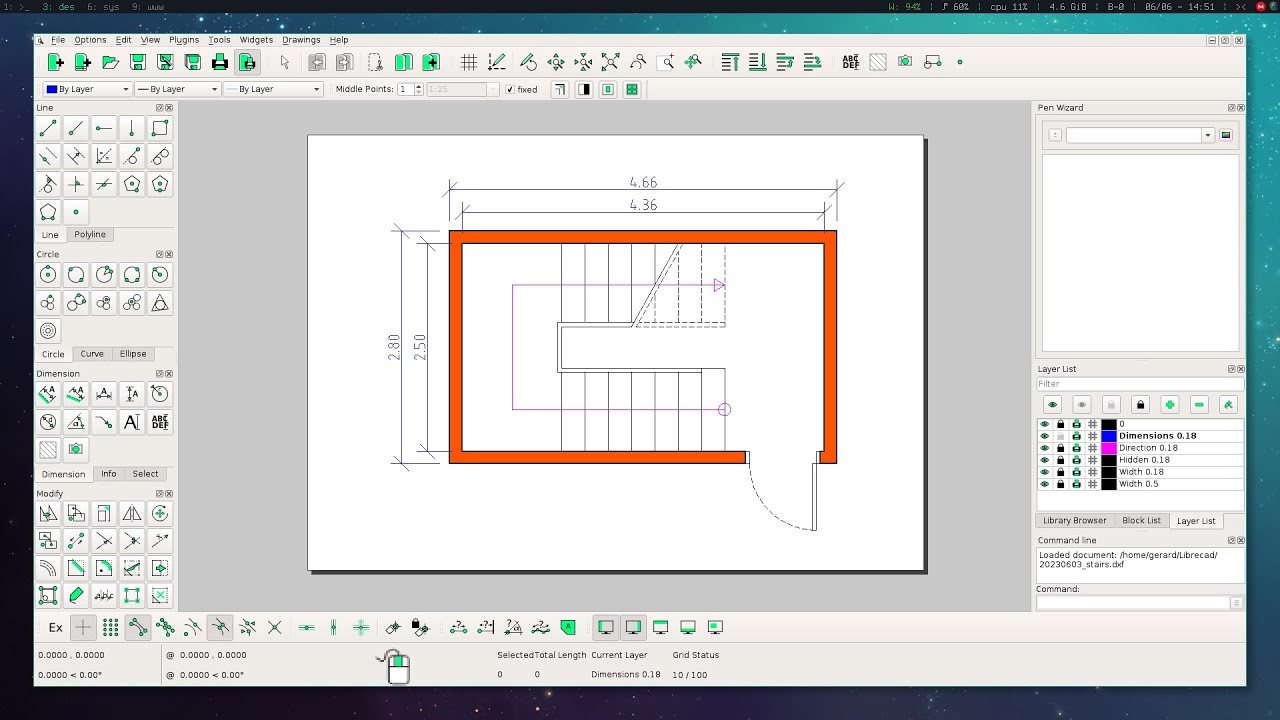Click the Pen Wizard color picker button
Image resolution: width=1280 pixels, height=720 pixels.
(x=1226, y=135)
